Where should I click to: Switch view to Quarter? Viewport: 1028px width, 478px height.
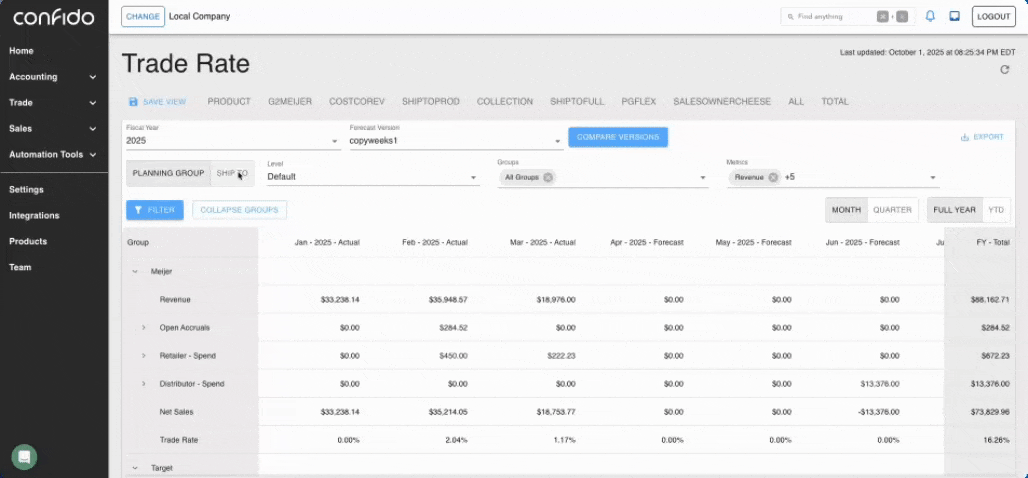click(892, 210)
